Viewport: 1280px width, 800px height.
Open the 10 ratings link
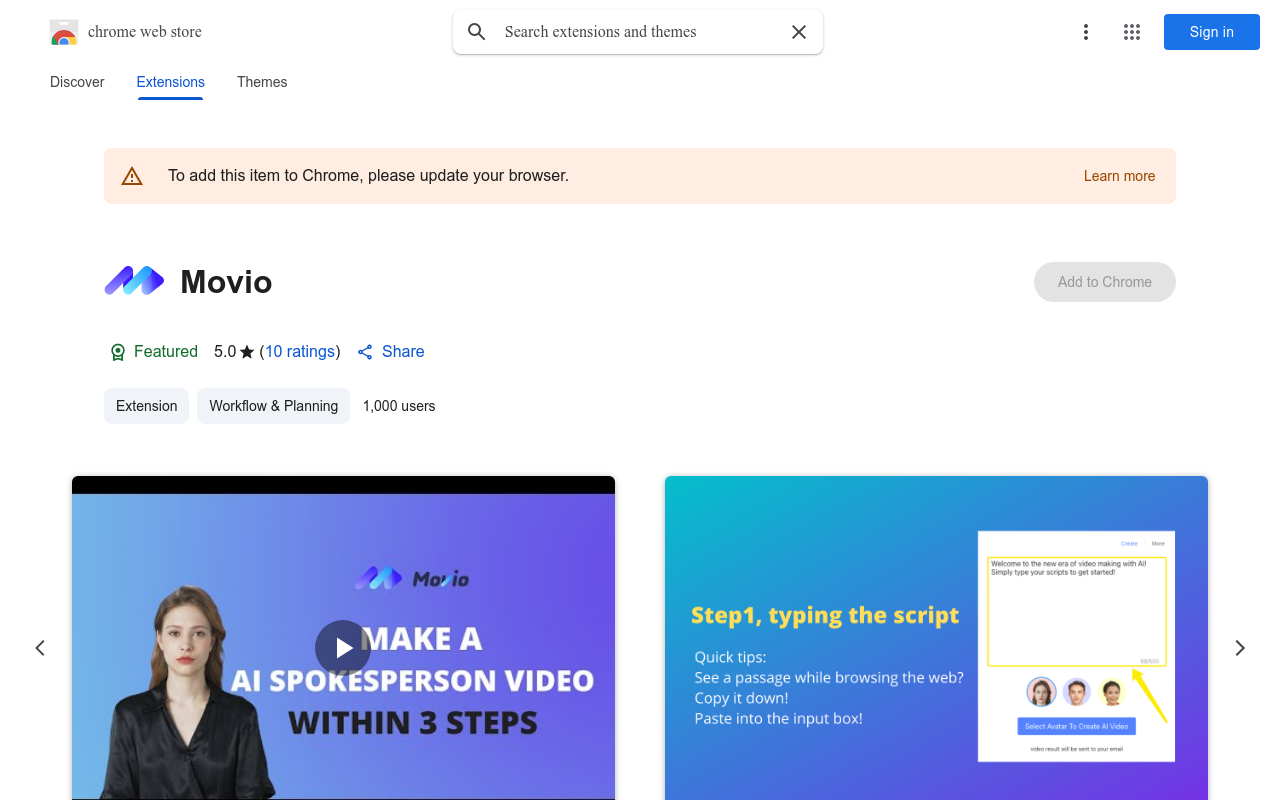tap(300, 352)
